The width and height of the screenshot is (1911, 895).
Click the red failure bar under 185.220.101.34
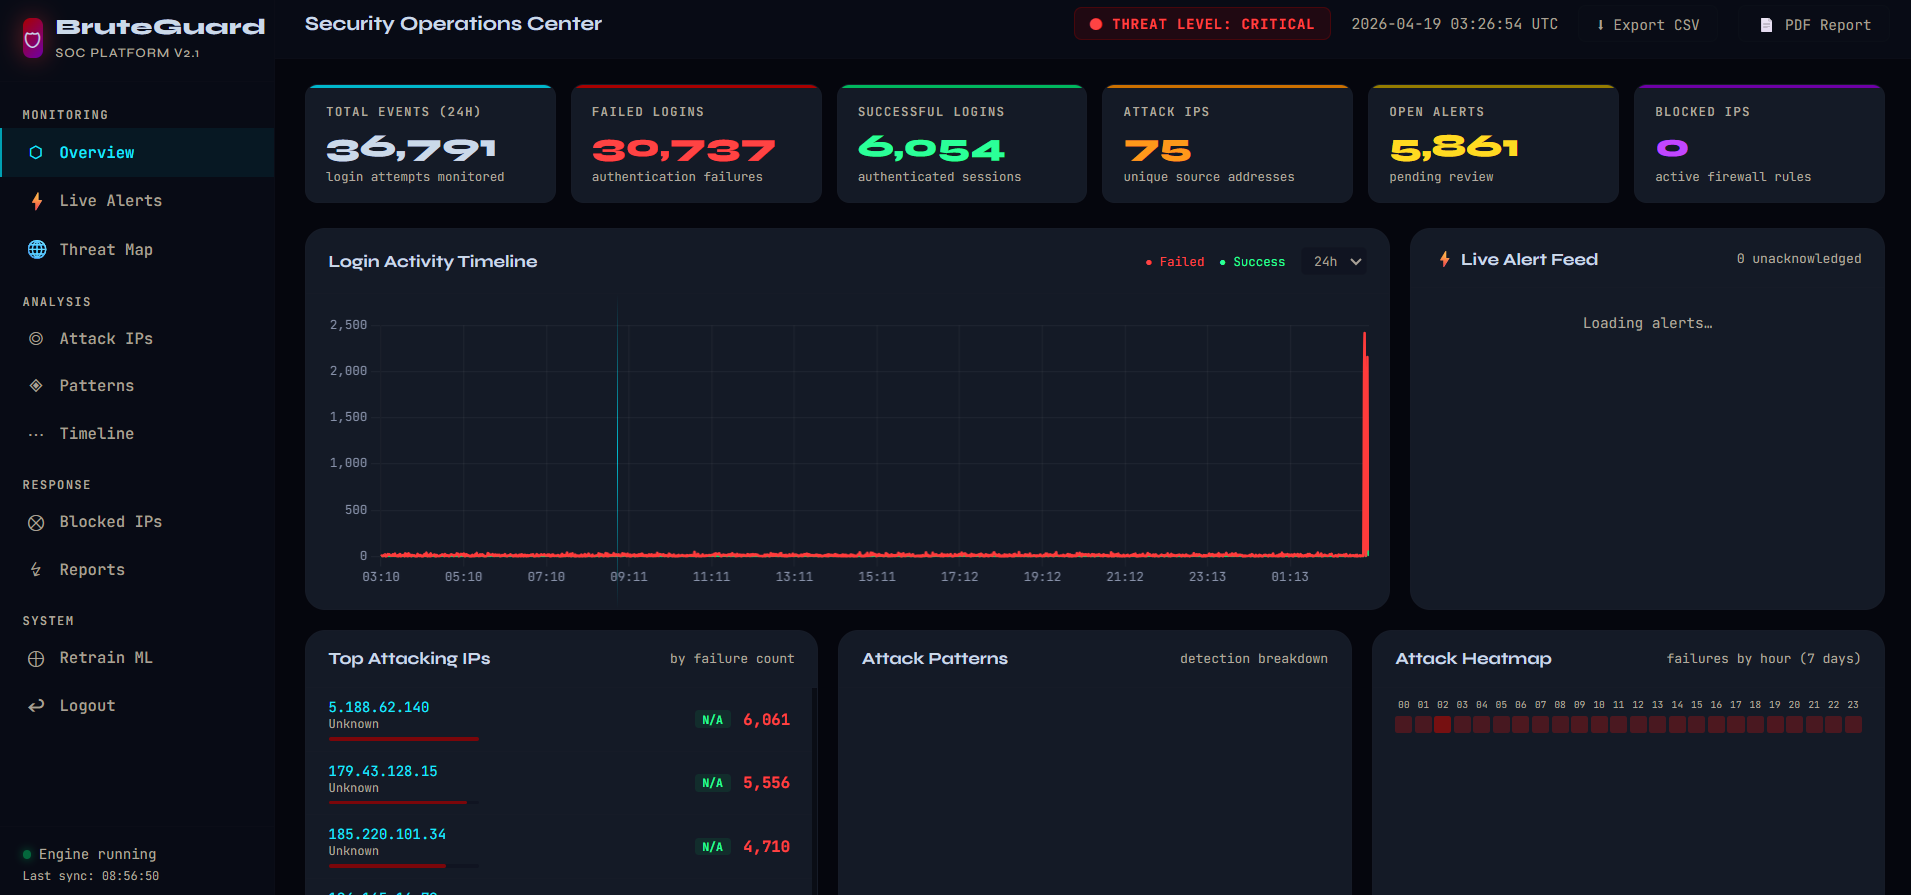coord(387,865)
